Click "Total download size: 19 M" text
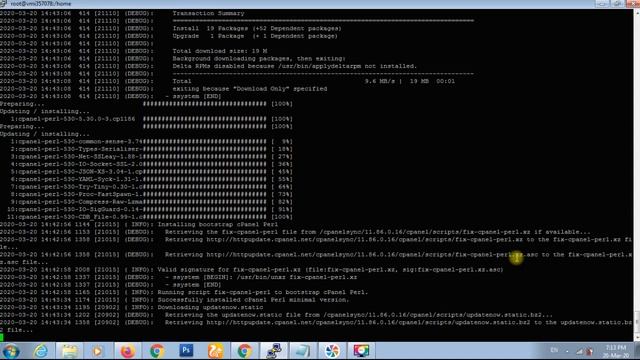The image size is (640, 360). pyautogui.click(x=220, y=51)
